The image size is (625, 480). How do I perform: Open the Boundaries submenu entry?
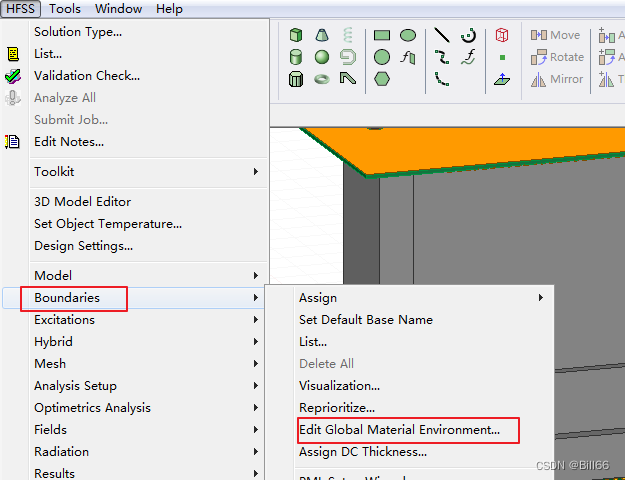click(x=134, y=298)
